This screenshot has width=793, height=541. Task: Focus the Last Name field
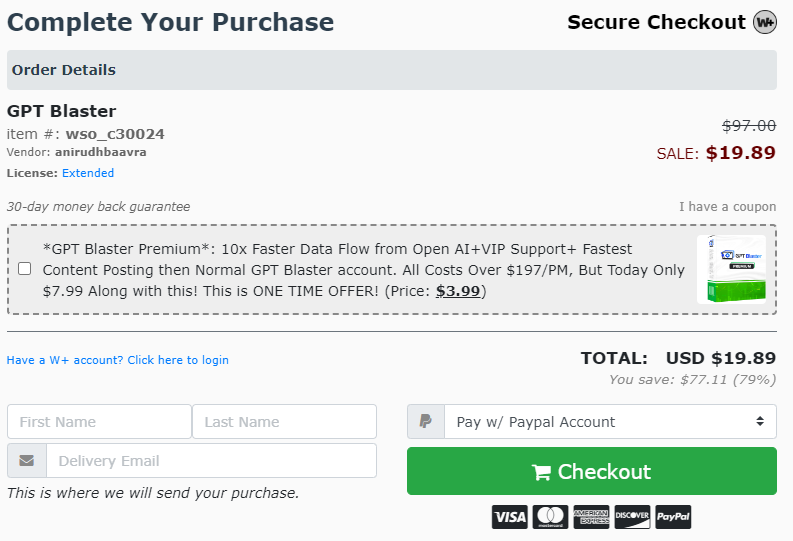(284, 421)
